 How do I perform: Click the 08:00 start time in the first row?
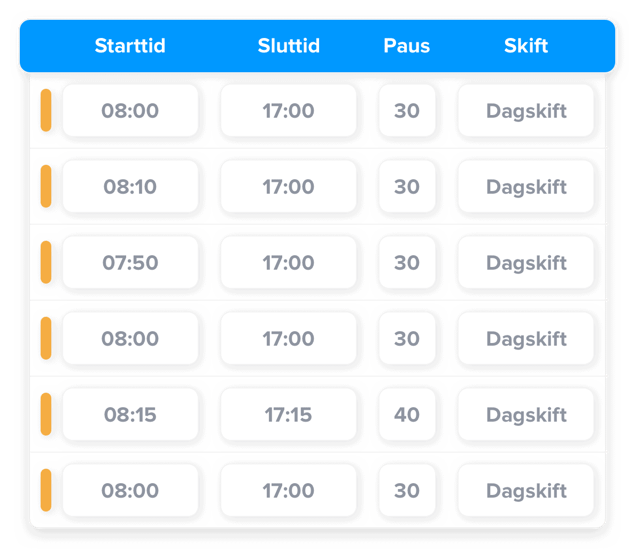130,111
